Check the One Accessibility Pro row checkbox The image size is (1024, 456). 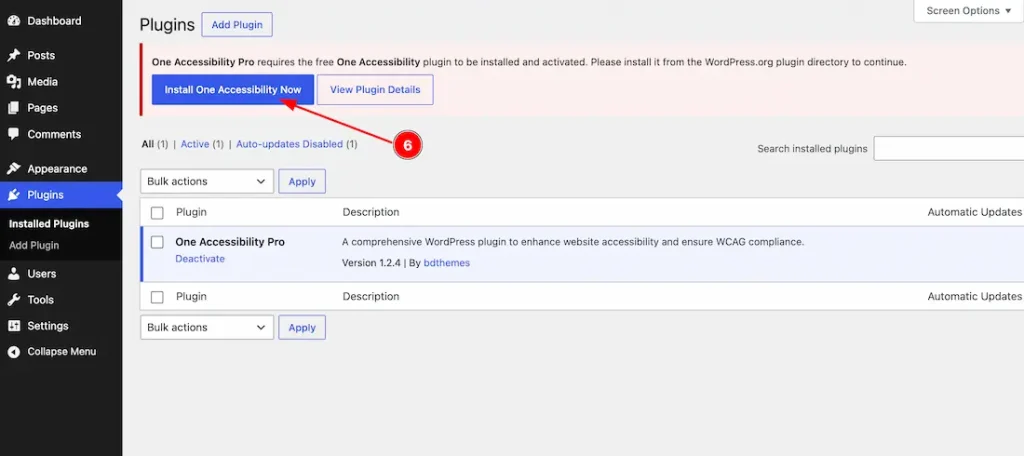pyautogui.click(x=157, y=242)
